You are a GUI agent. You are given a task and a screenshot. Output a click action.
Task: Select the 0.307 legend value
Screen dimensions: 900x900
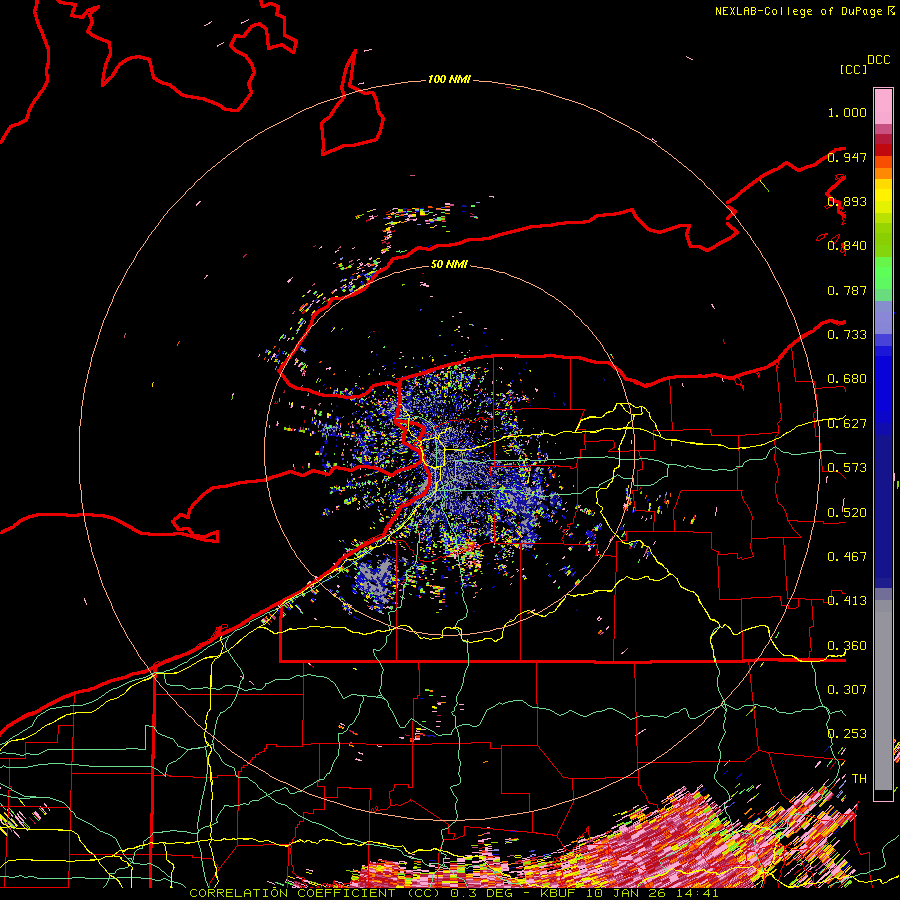pyautogui.click(x=847, y=689)
